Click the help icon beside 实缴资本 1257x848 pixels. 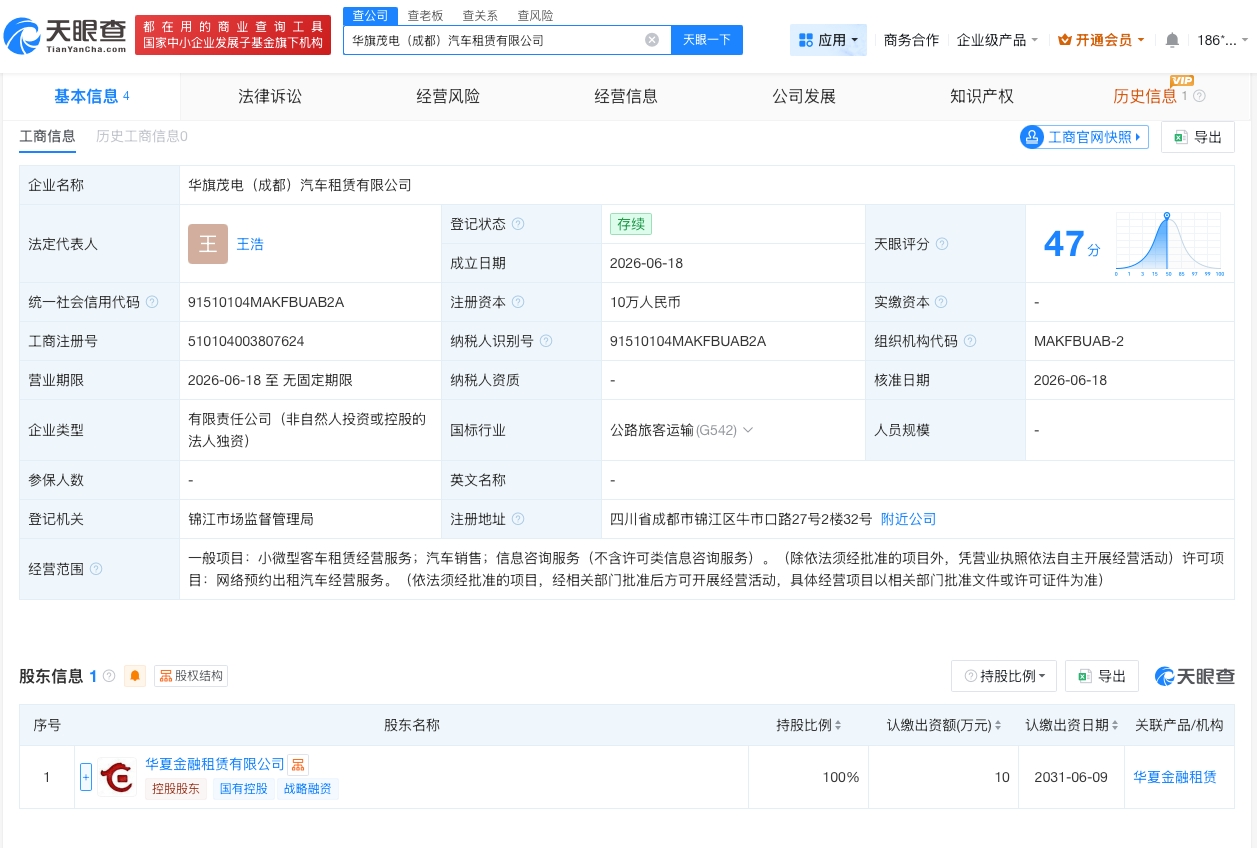[941, 302]
